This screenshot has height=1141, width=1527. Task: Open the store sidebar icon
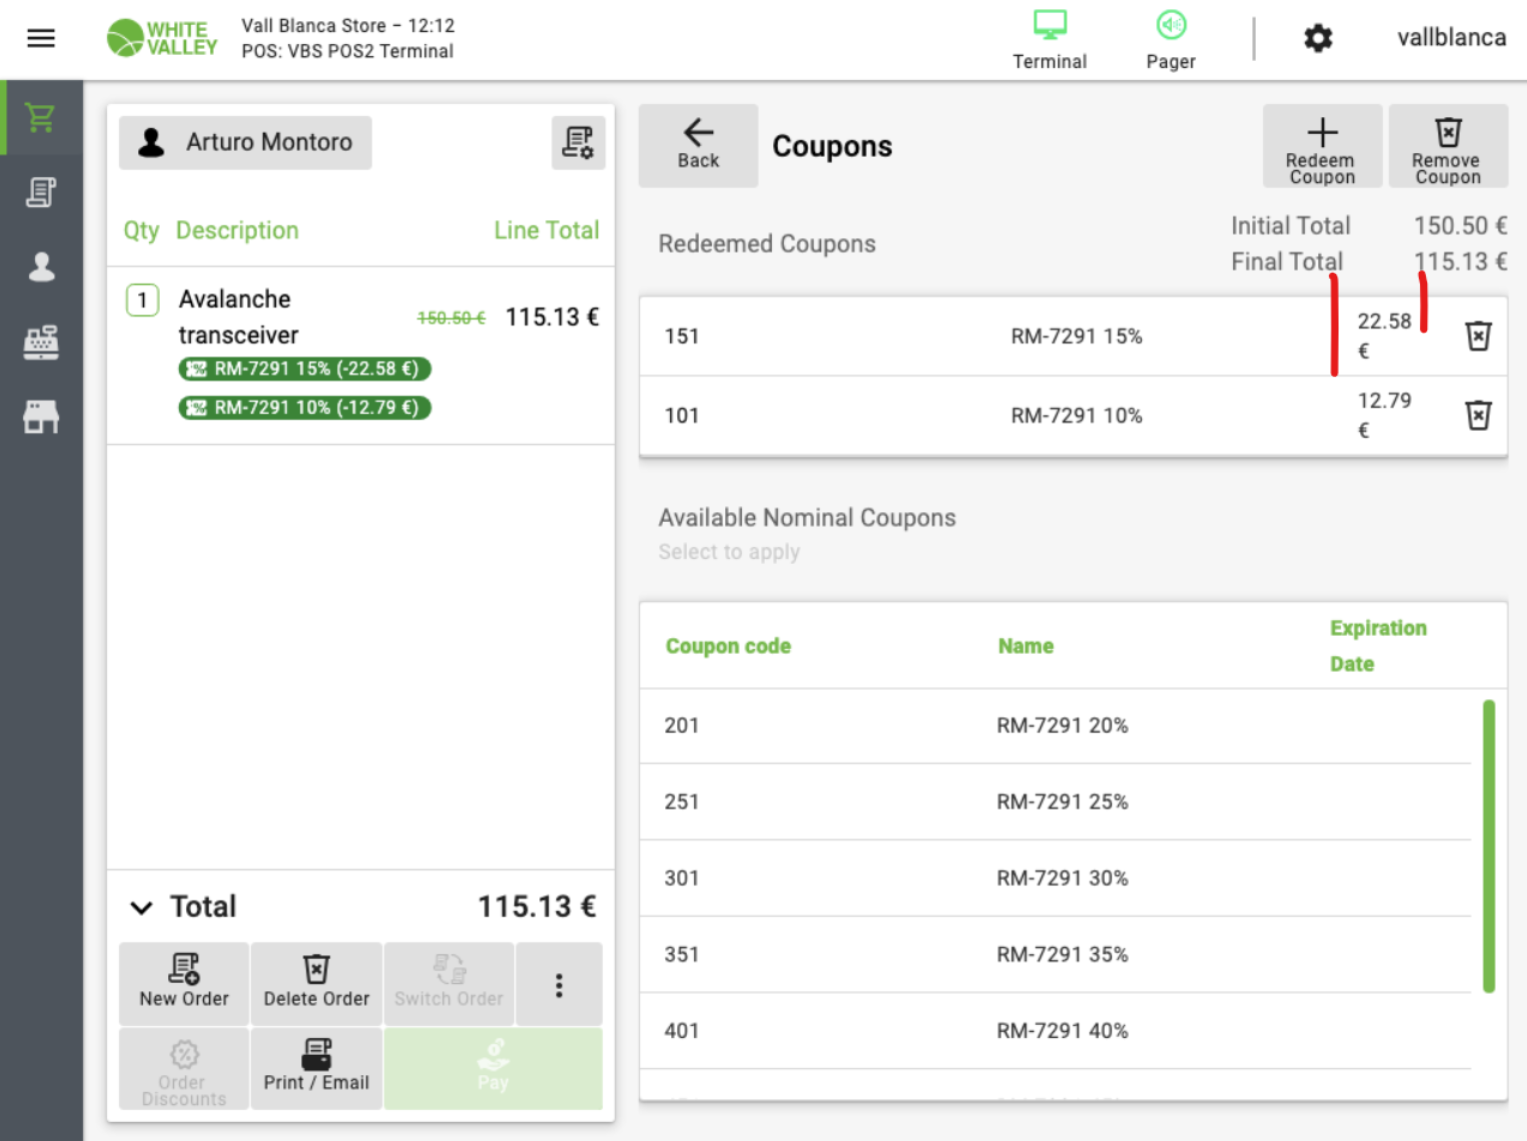click(x=41, y=416)
